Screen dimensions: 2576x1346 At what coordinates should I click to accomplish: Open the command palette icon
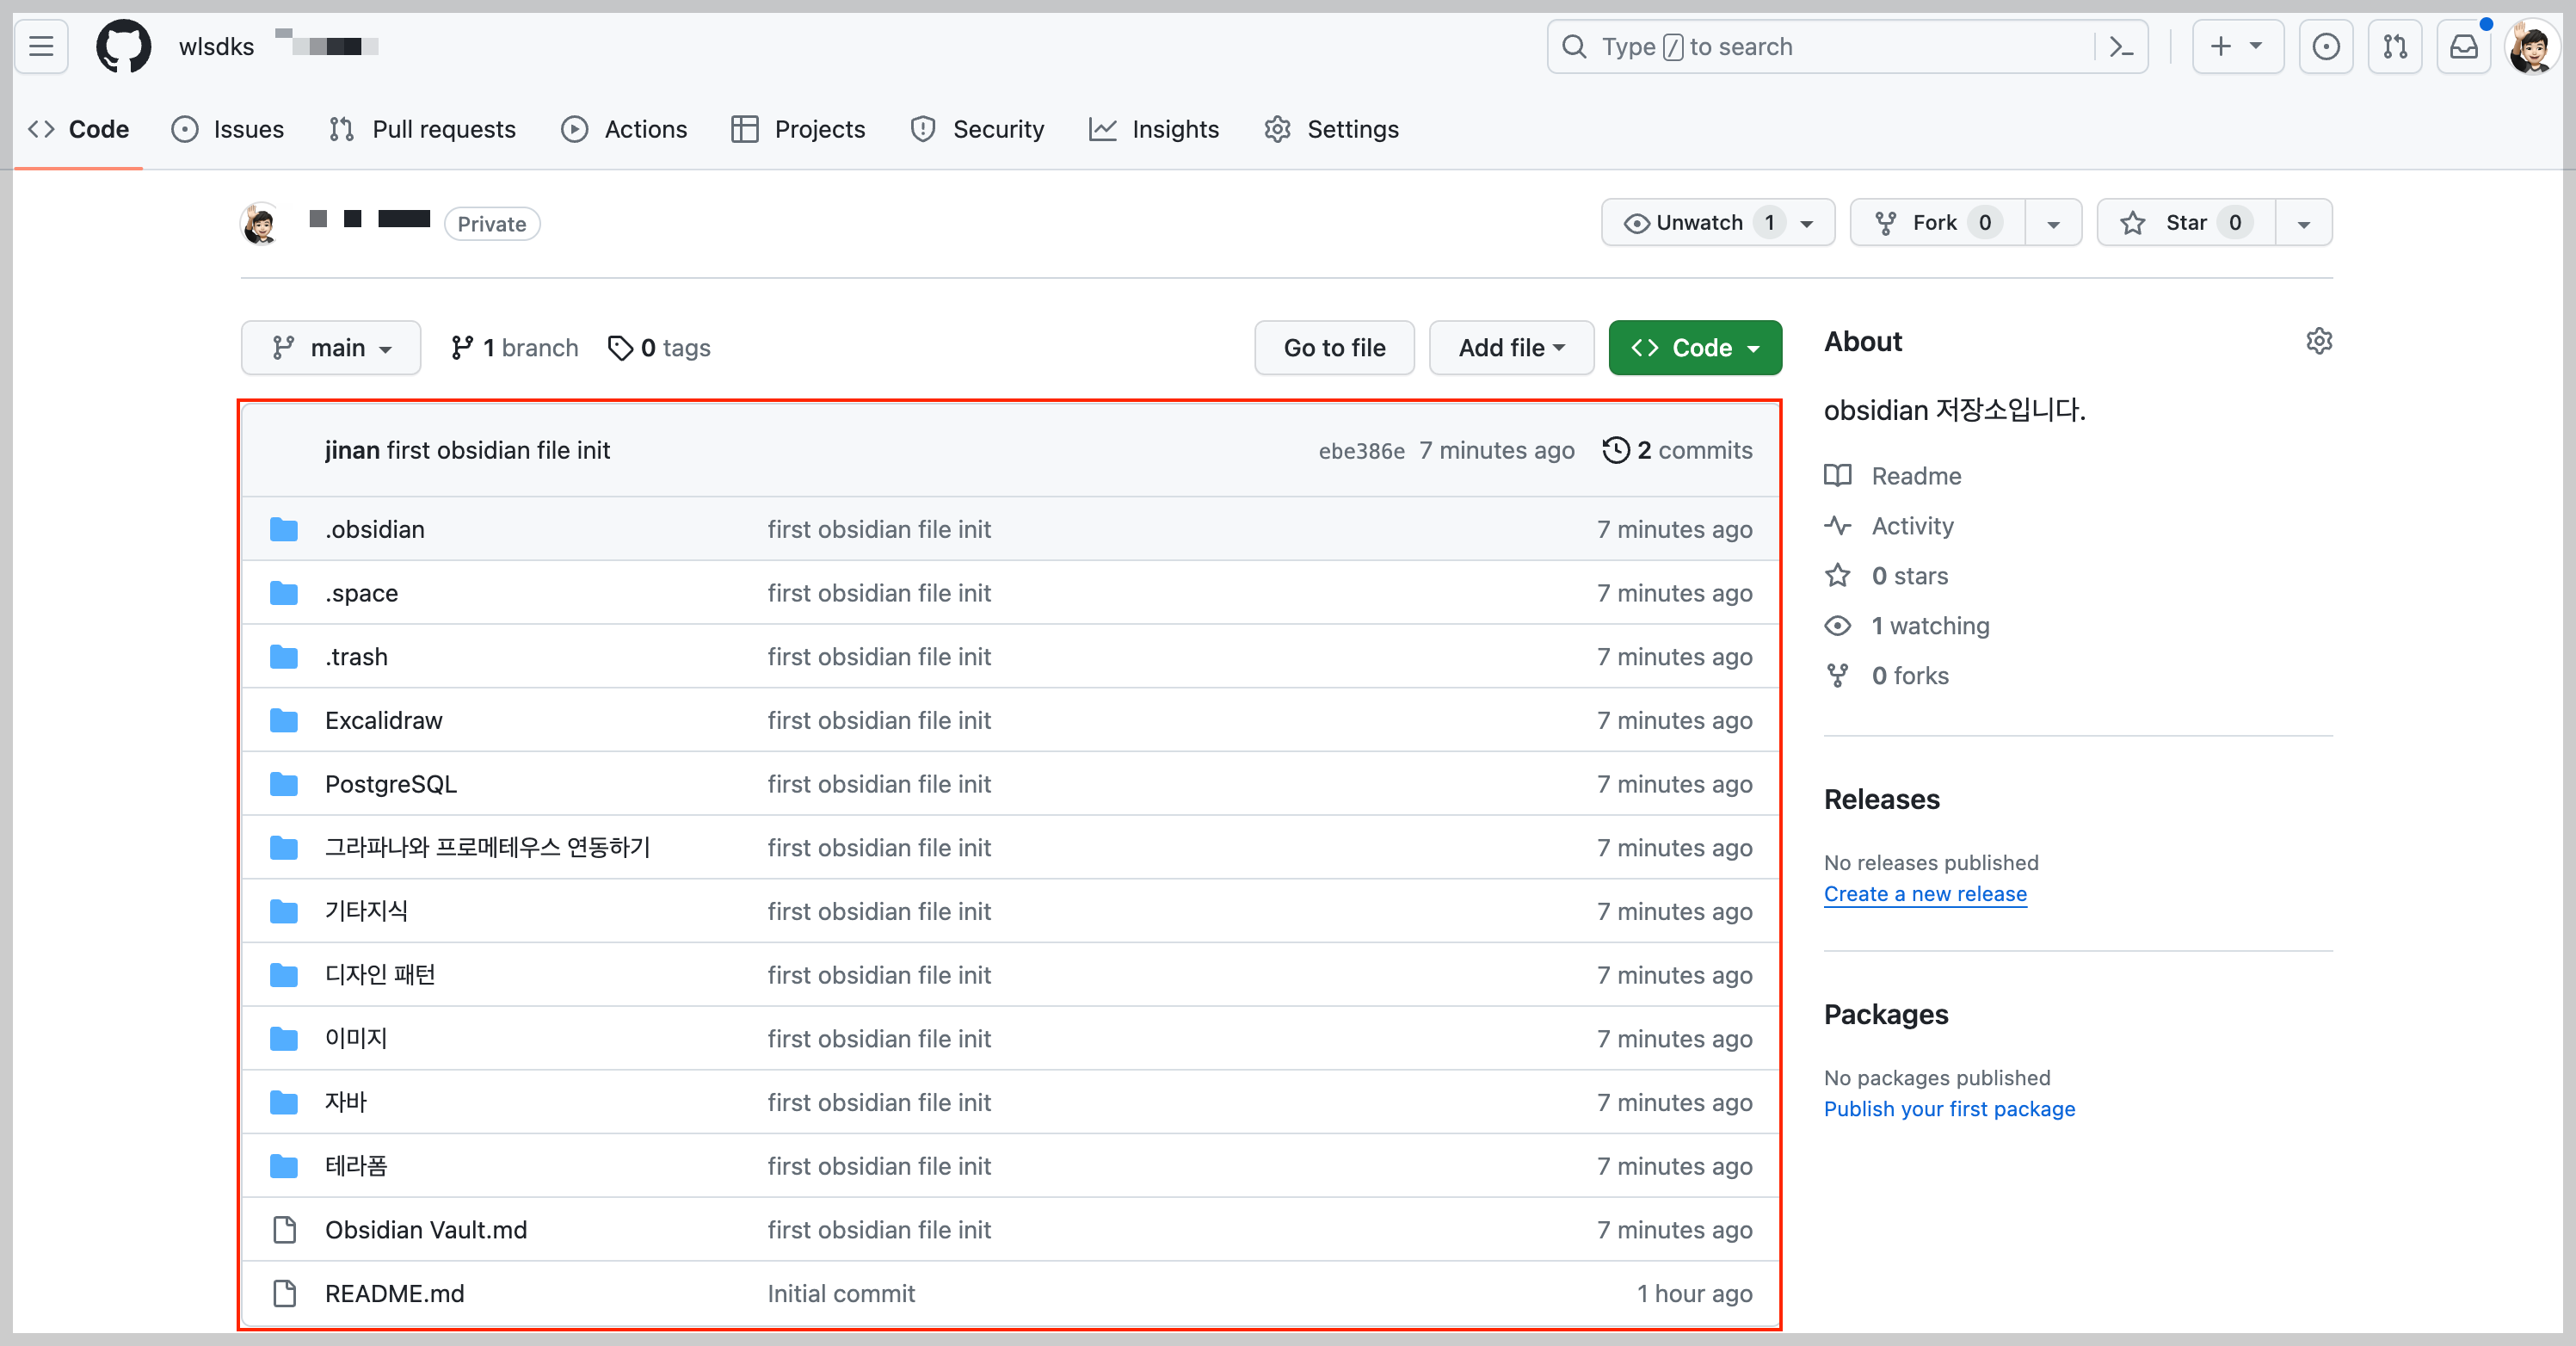point(2120,46)
